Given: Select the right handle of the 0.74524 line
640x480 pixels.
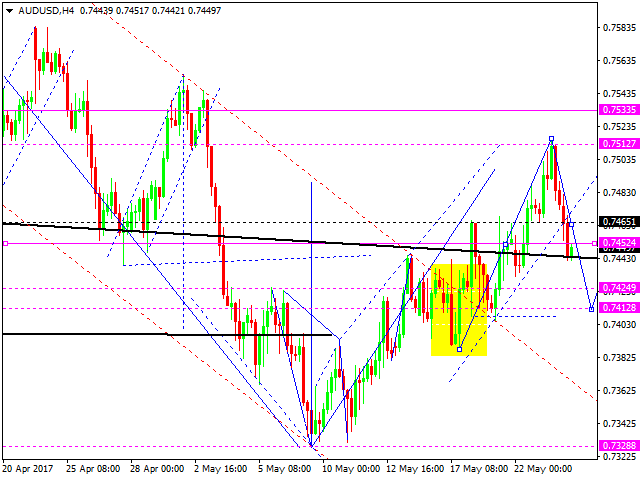Looking at the screenshot, I should click(595, 244).
